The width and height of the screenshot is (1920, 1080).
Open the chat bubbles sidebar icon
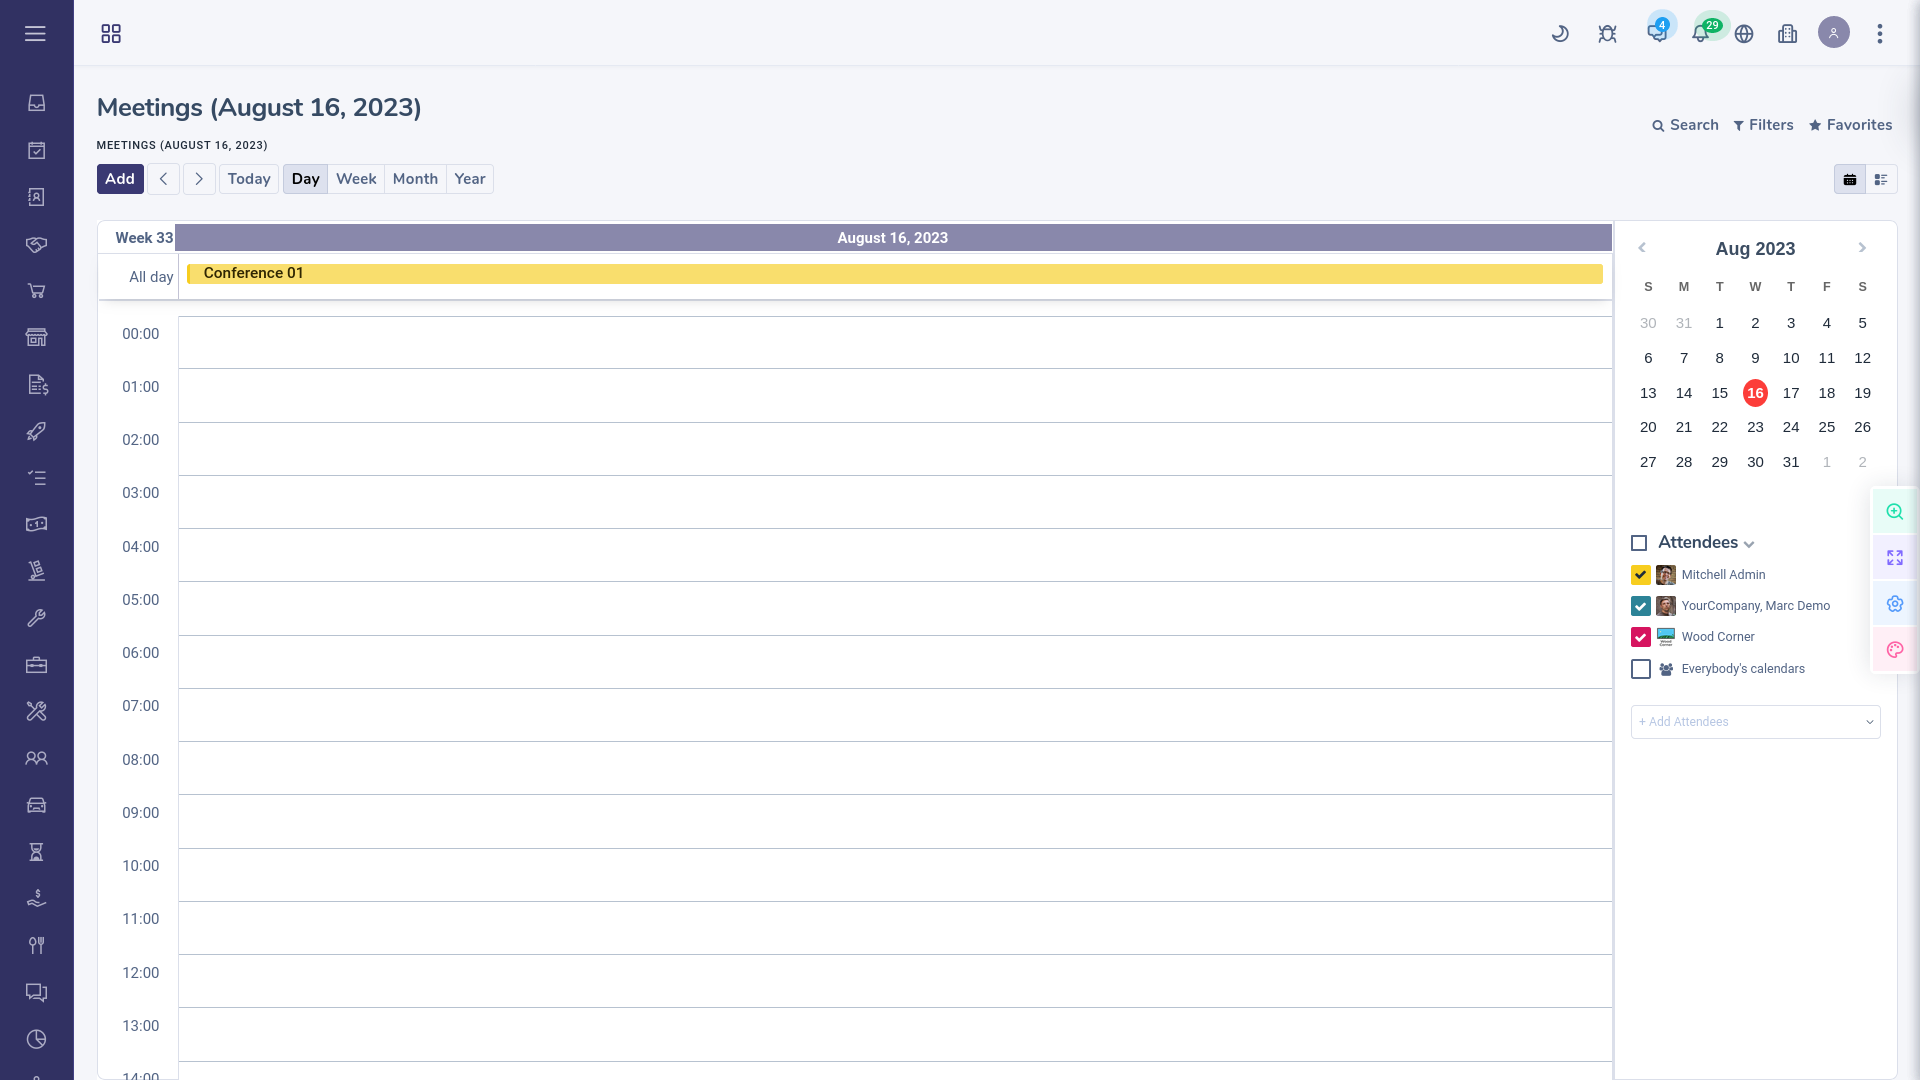click(x=36, y=992)
